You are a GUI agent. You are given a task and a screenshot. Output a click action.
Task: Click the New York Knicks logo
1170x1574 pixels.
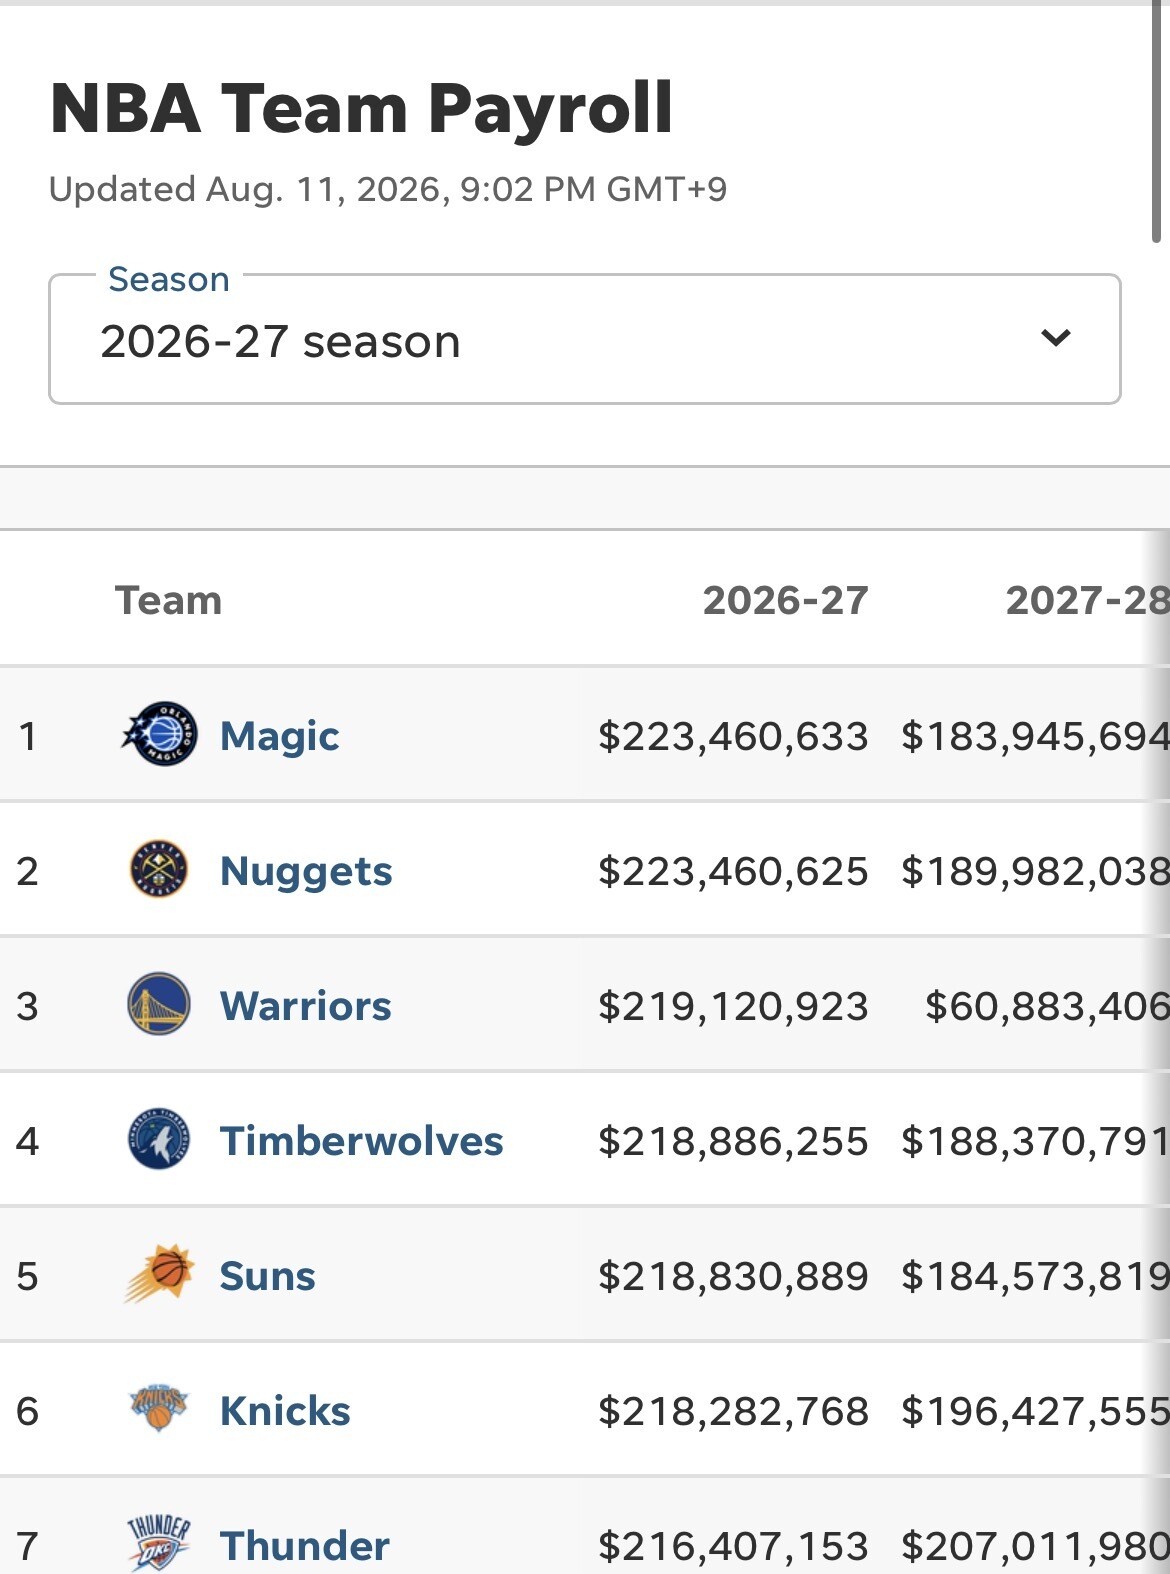(159, 1409)
